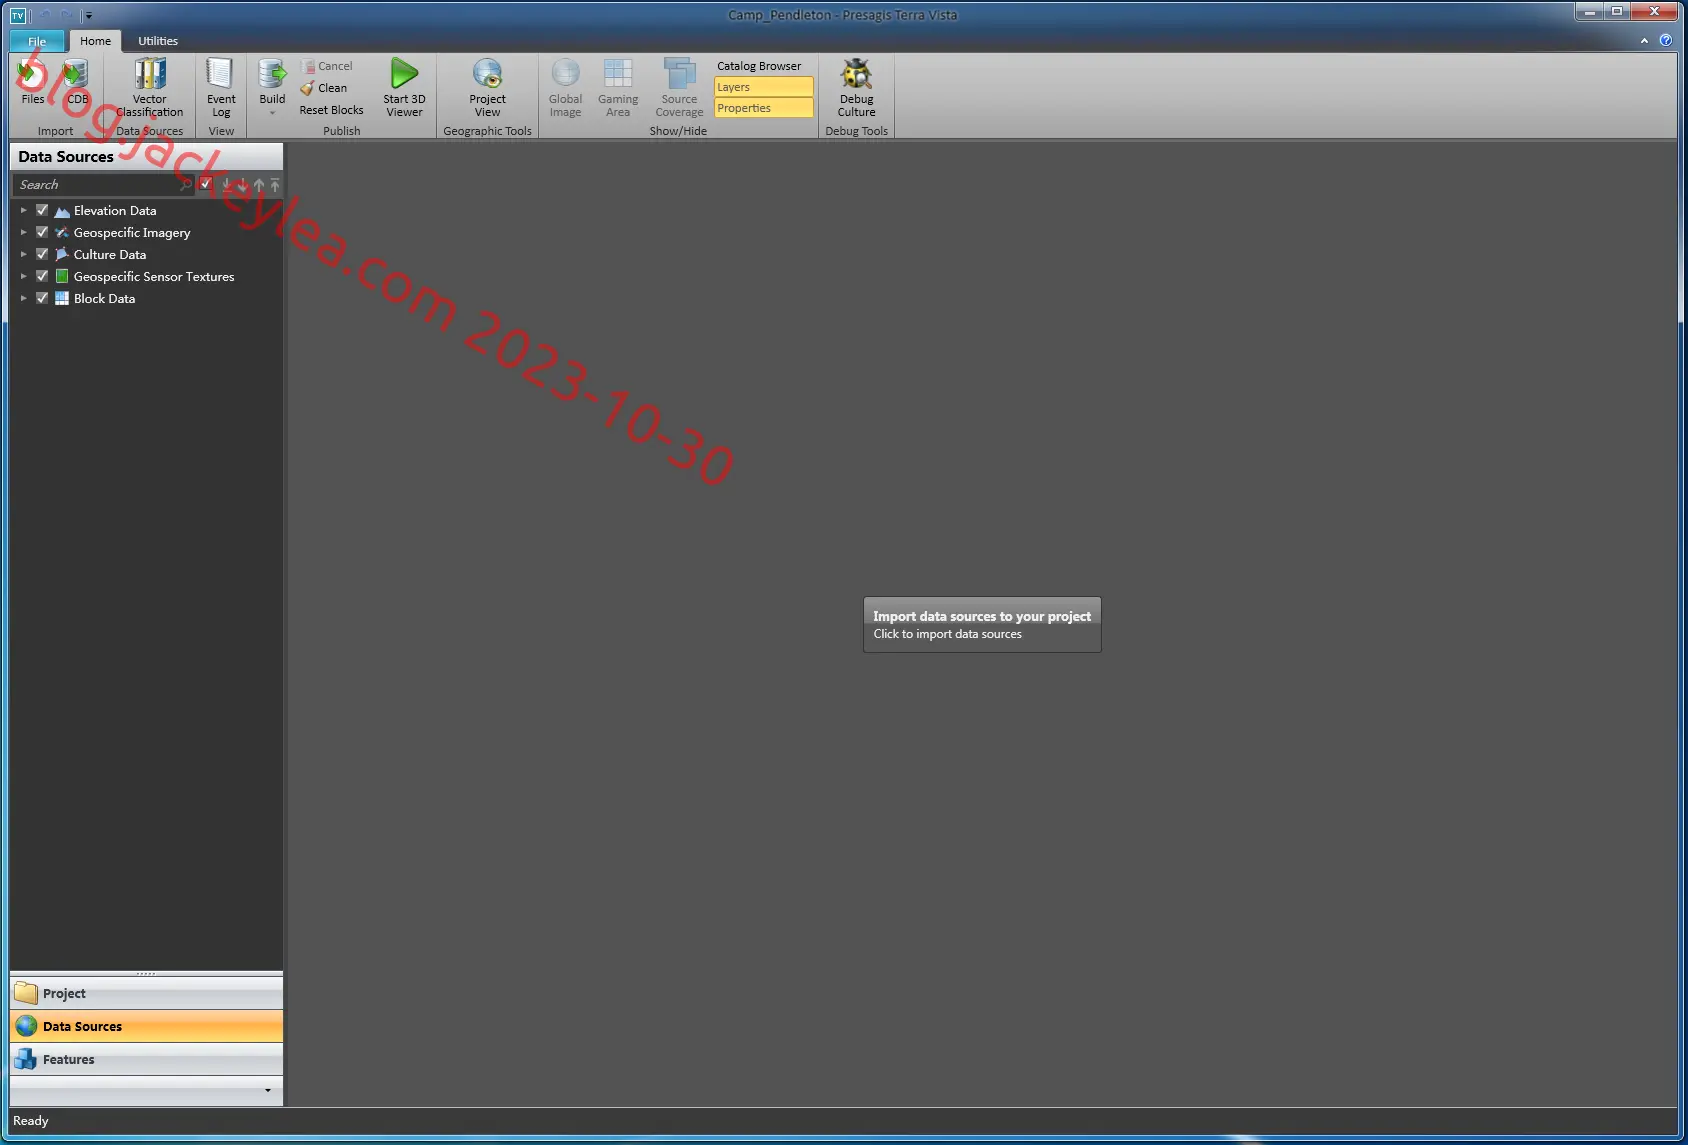Viewport: 1688px width, 1145px height.
Task: Switch to the Utilities ribbon tab
Action: pos(158,41)
